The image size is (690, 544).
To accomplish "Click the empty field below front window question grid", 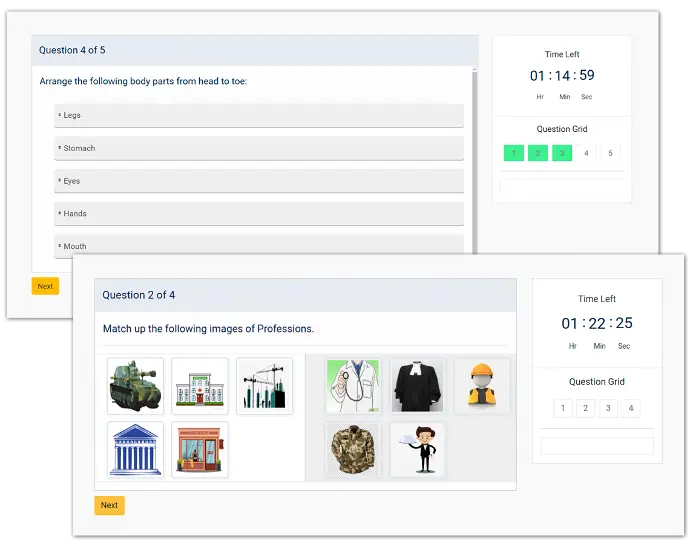I will pyautogui.click(x=597, y=446).
